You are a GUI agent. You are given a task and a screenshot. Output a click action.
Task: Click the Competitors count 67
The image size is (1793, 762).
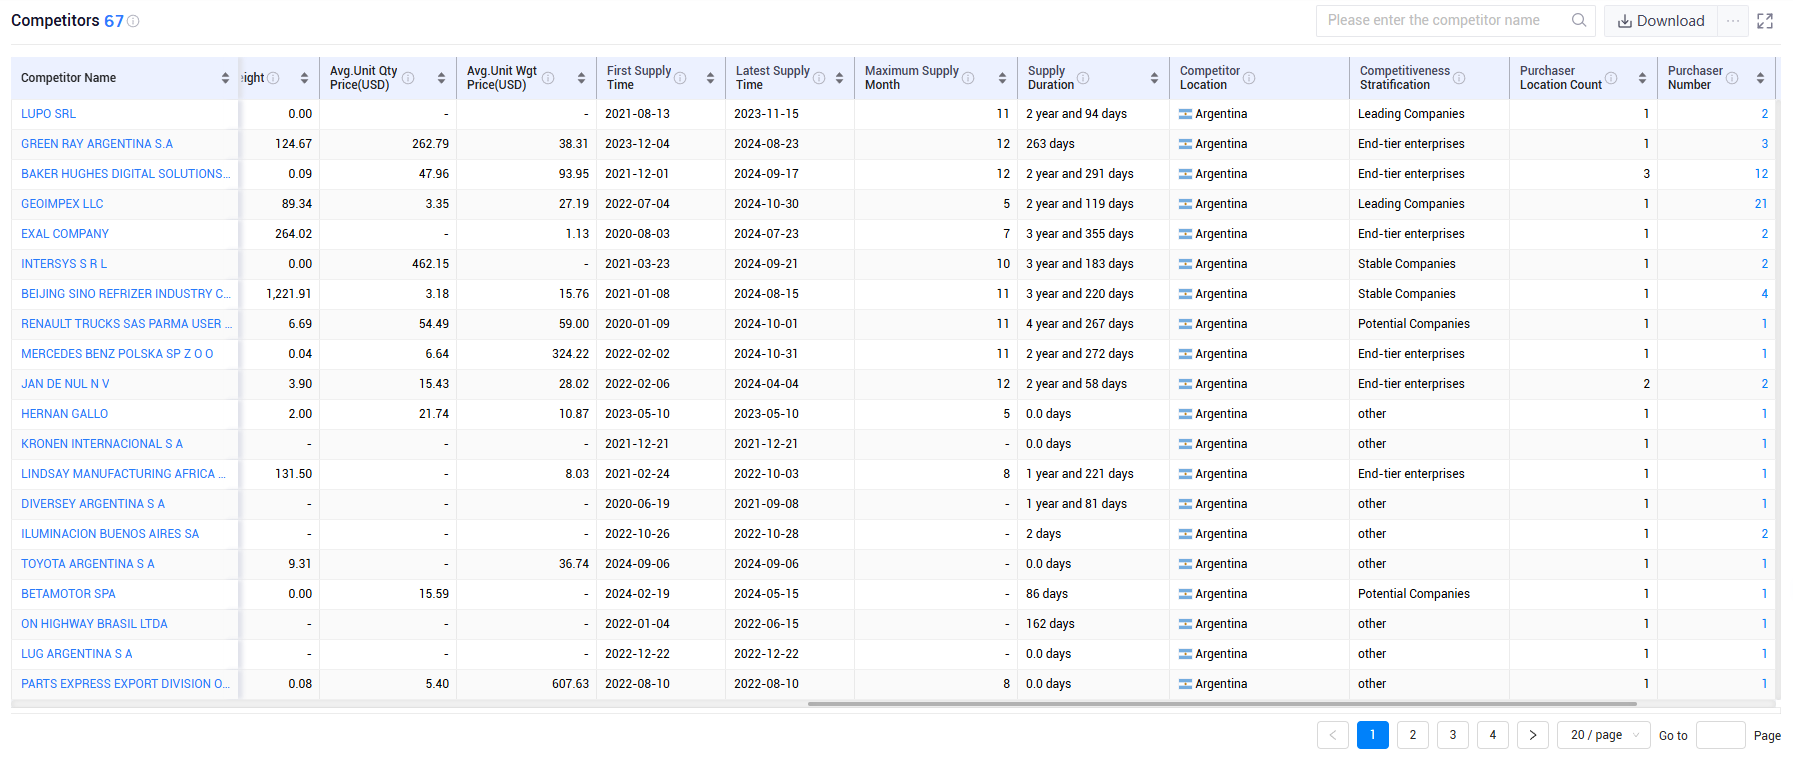pos(114,21)
